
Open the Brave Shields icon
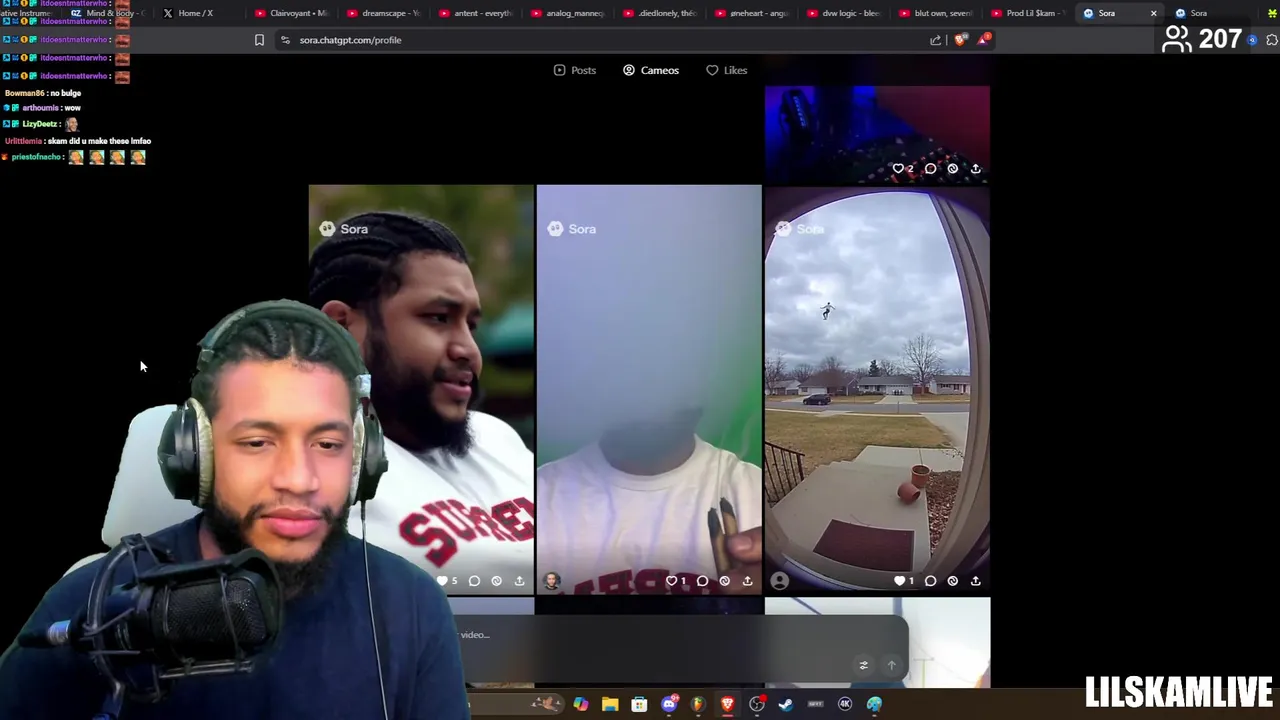click(961, 40)
